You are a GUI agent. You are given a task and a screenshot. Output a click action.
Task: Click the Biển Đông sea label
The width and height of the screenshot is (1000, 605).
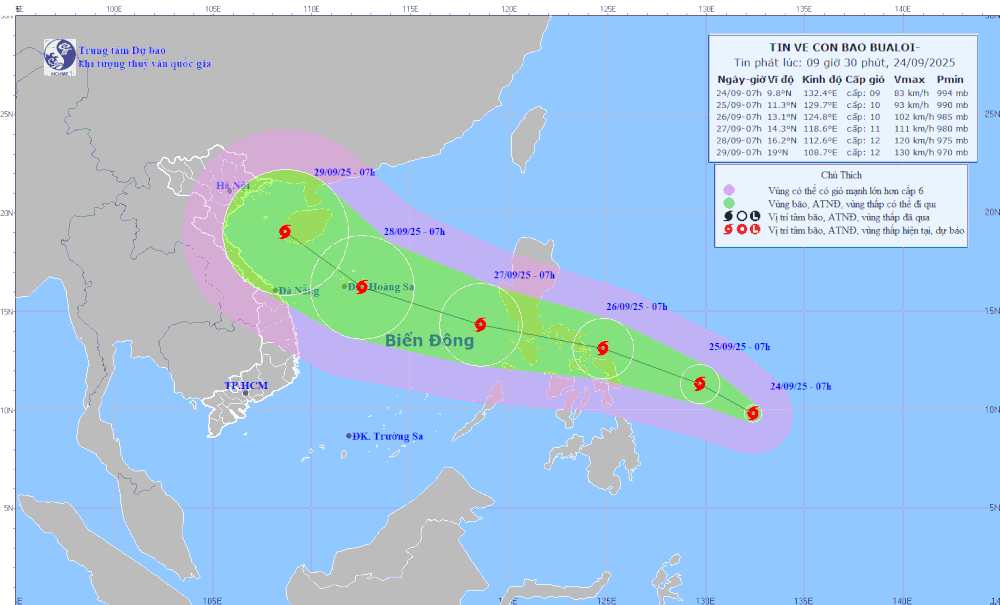pyautogui.click(x=430, y=340)
